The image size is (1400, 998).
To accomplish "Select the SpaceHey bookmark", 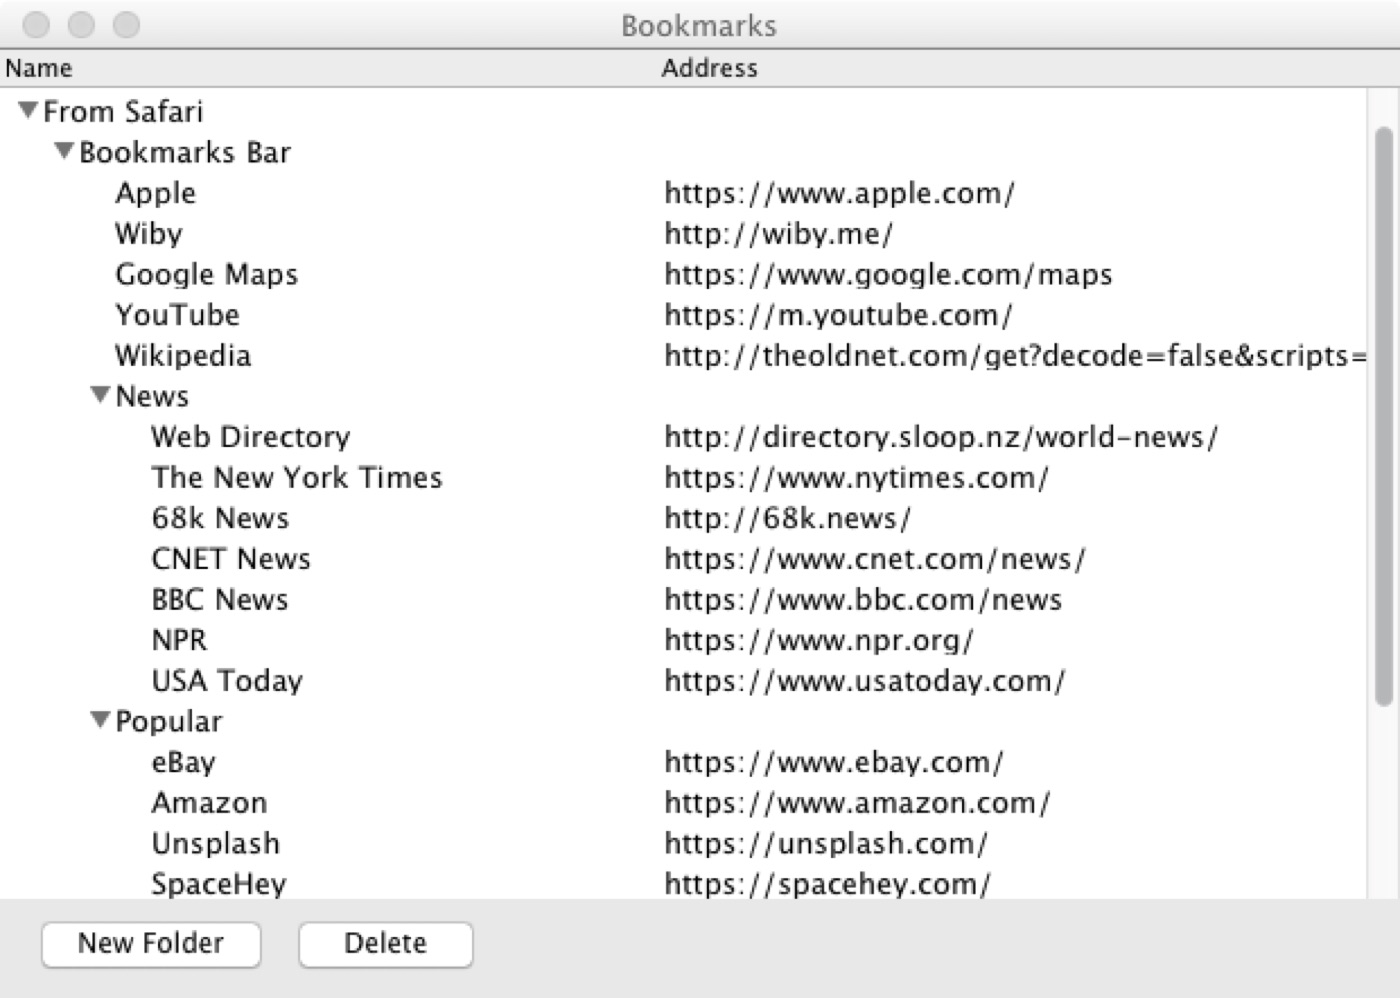I will [219, 884].
